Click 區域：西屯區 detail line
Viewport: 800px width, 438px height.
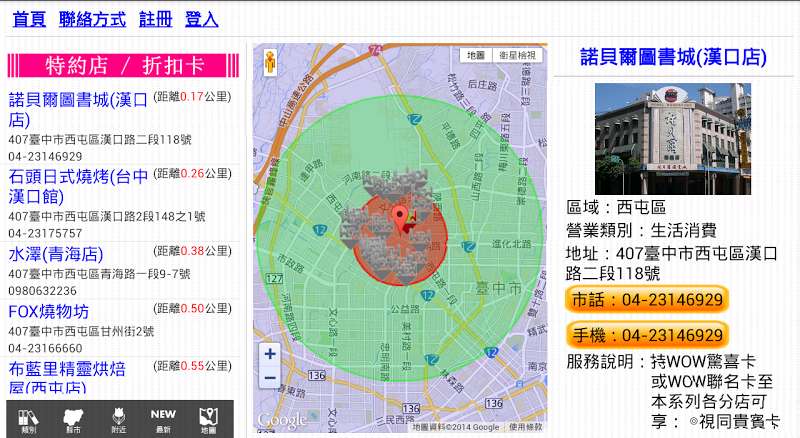(616, 207)
